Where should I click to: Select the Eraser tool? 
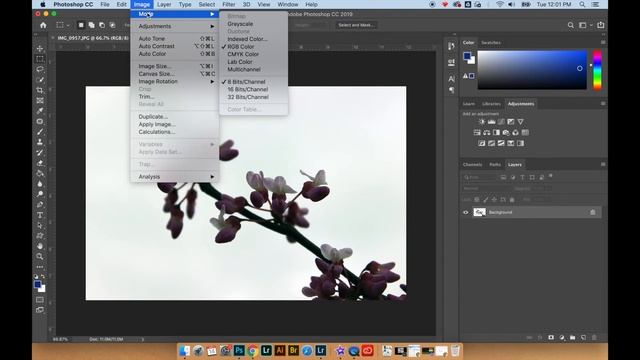tap(40, 163)
